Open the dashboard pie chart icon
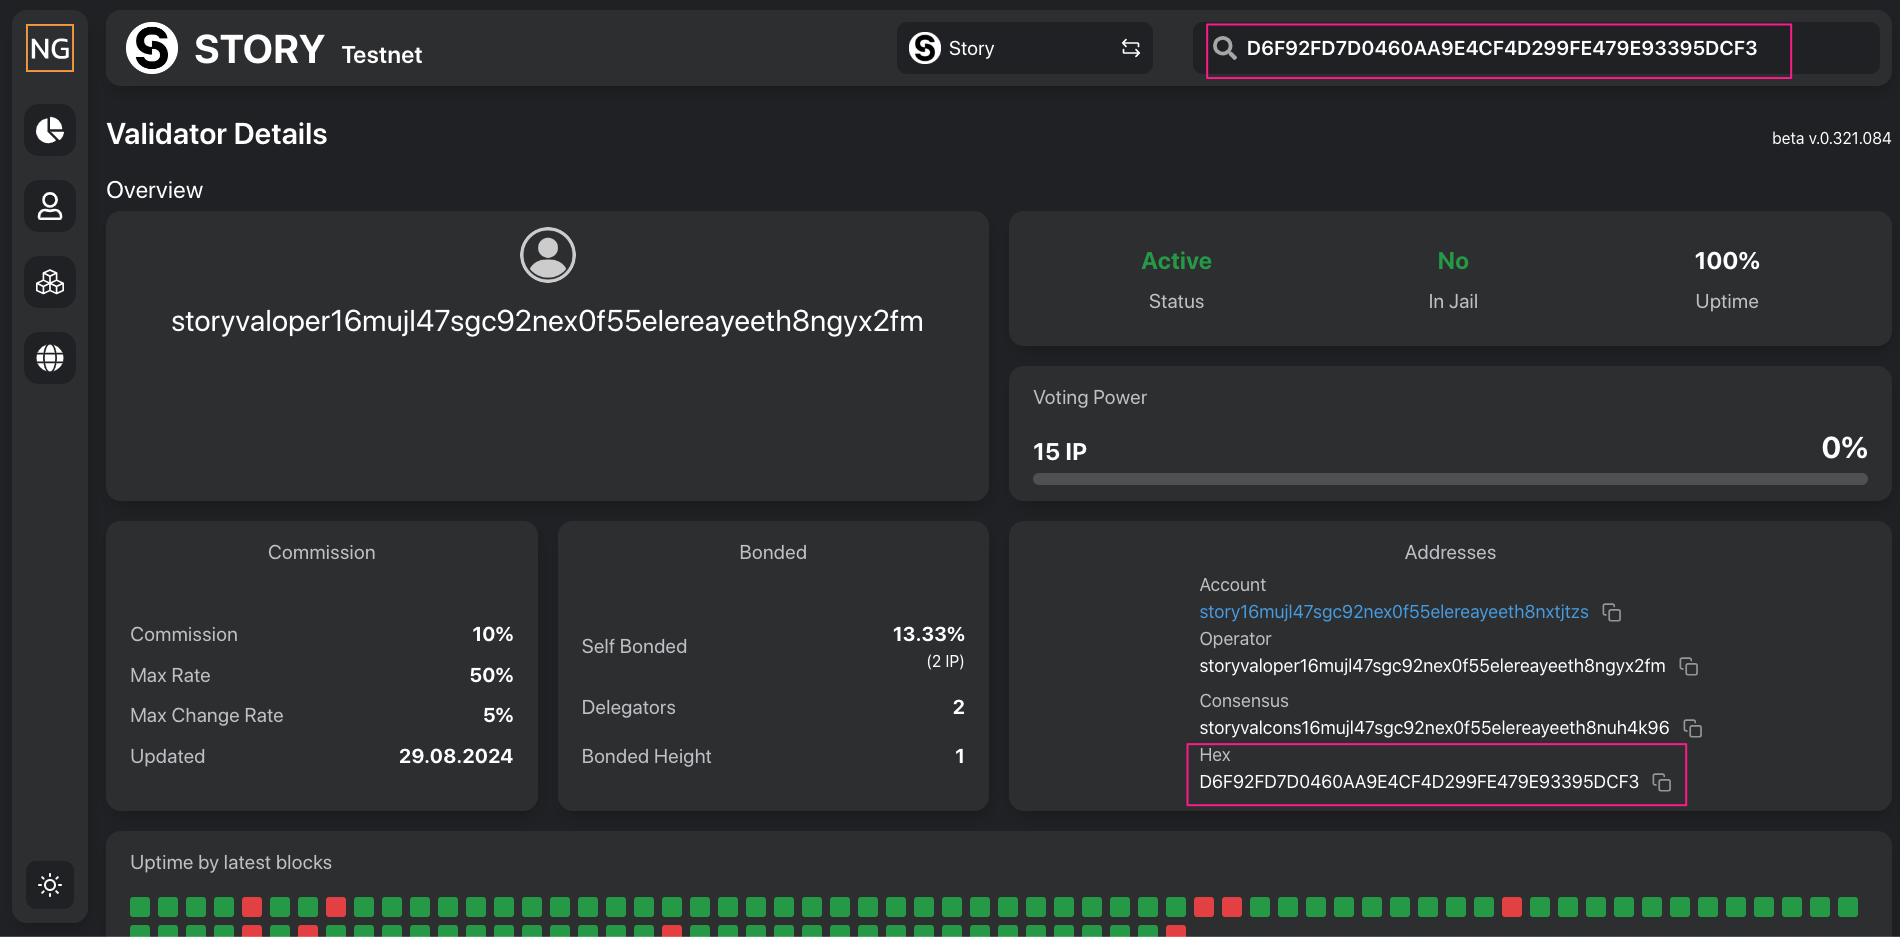Viewport: 1900px width, 937px height. pyautogui.click(x=50, y=130)
